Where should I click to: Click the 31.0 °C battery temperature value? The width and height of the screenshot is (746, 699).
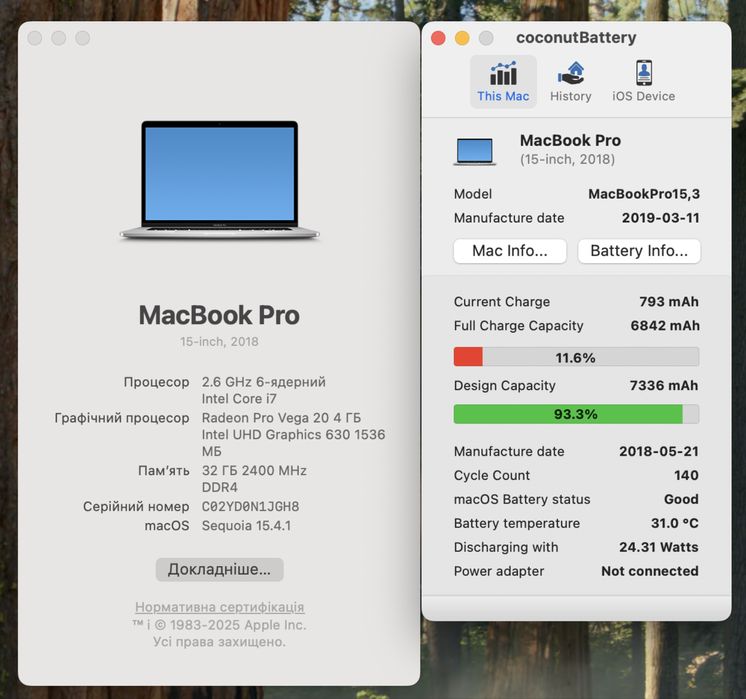coord(675,523)
